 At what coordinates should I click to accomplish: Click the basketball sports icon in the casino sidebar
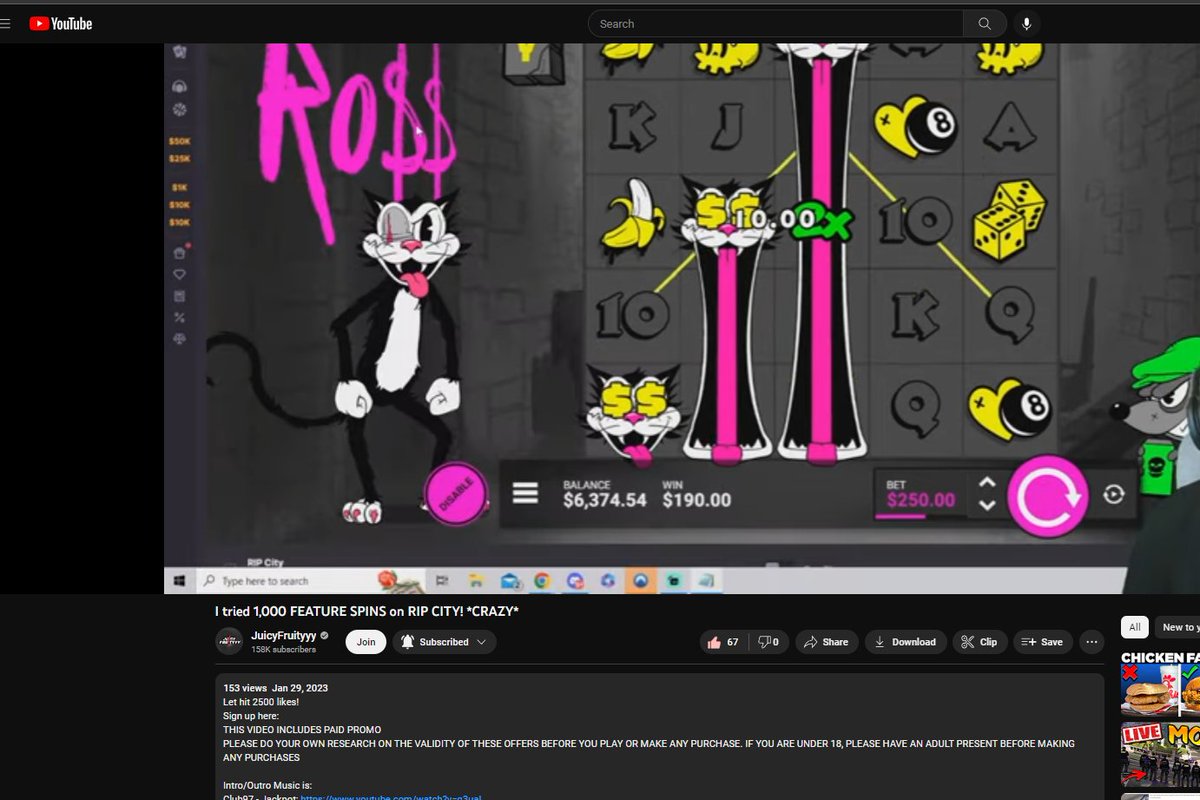[180, 109]
